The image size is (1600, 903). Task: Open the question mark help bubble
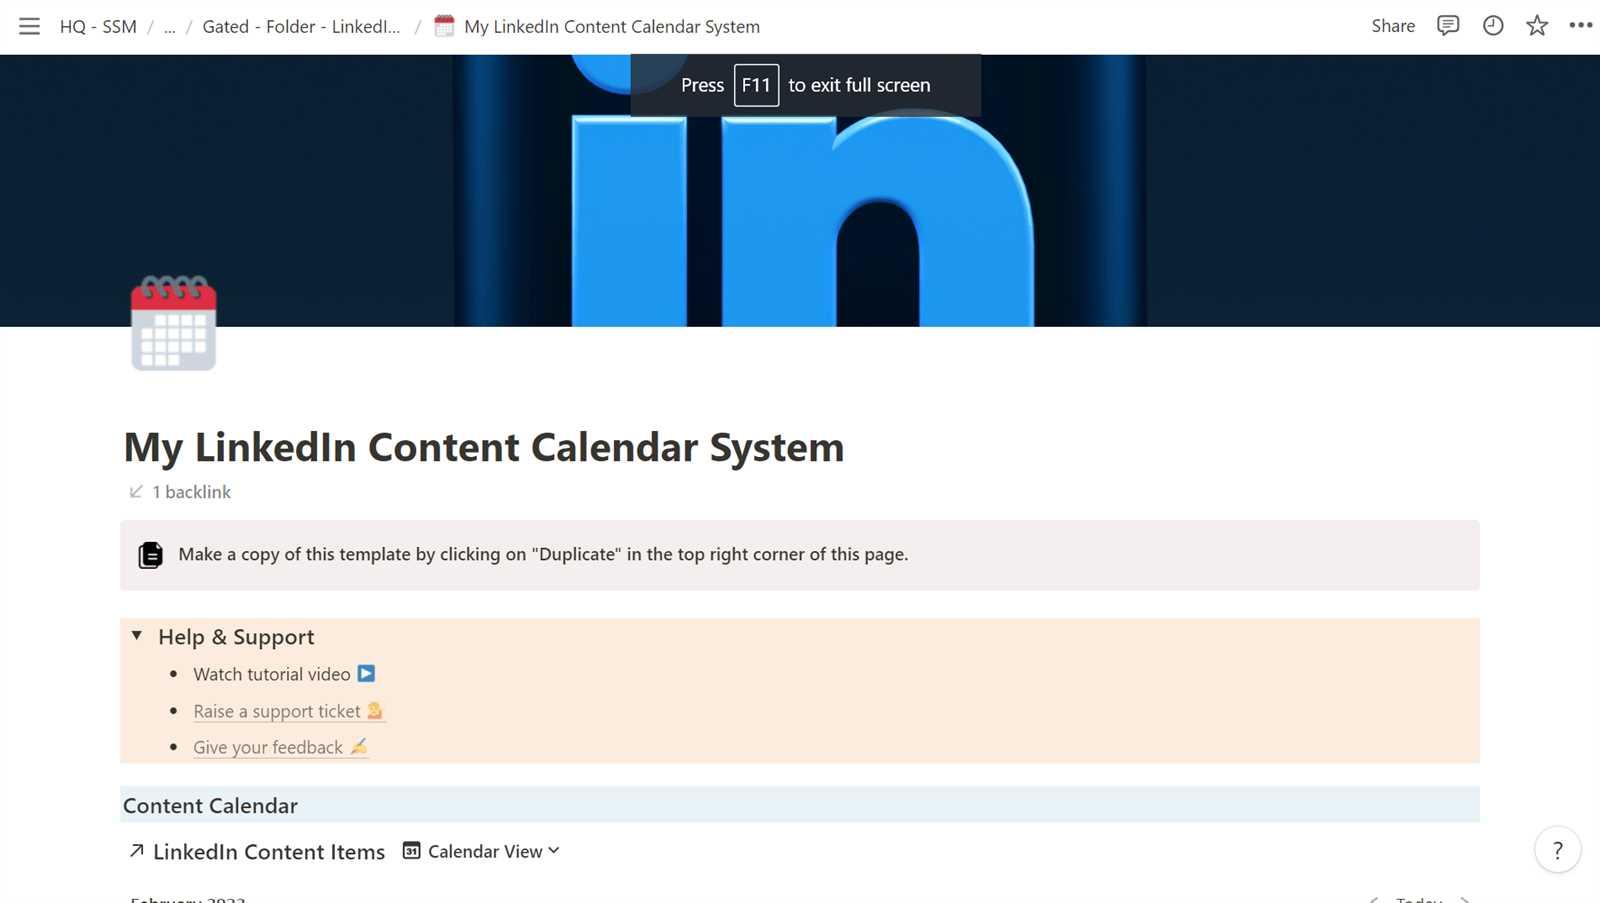tap(1557, 850)
